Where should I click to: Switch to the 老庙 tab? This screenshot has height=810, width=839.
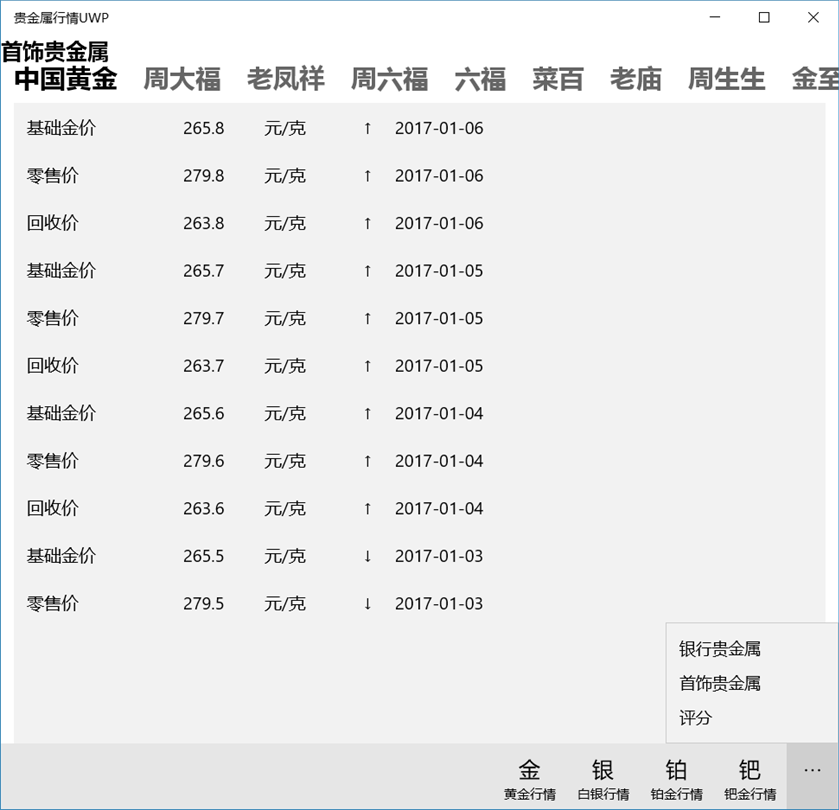(636, 79)
